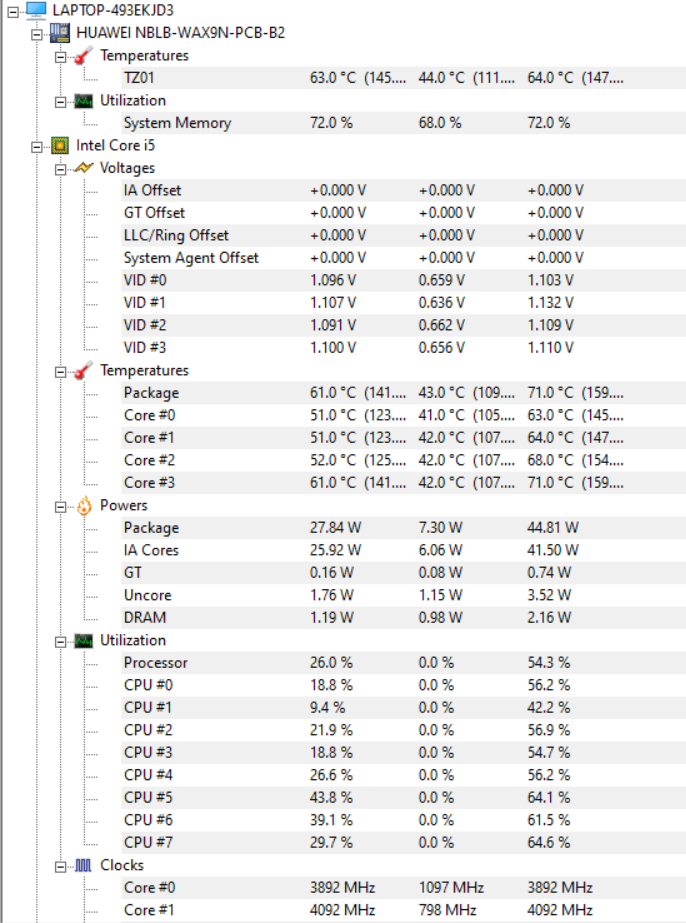Select the Core #1 clock row at 4092 MHz
686x923 pixels.
[403, 910]
